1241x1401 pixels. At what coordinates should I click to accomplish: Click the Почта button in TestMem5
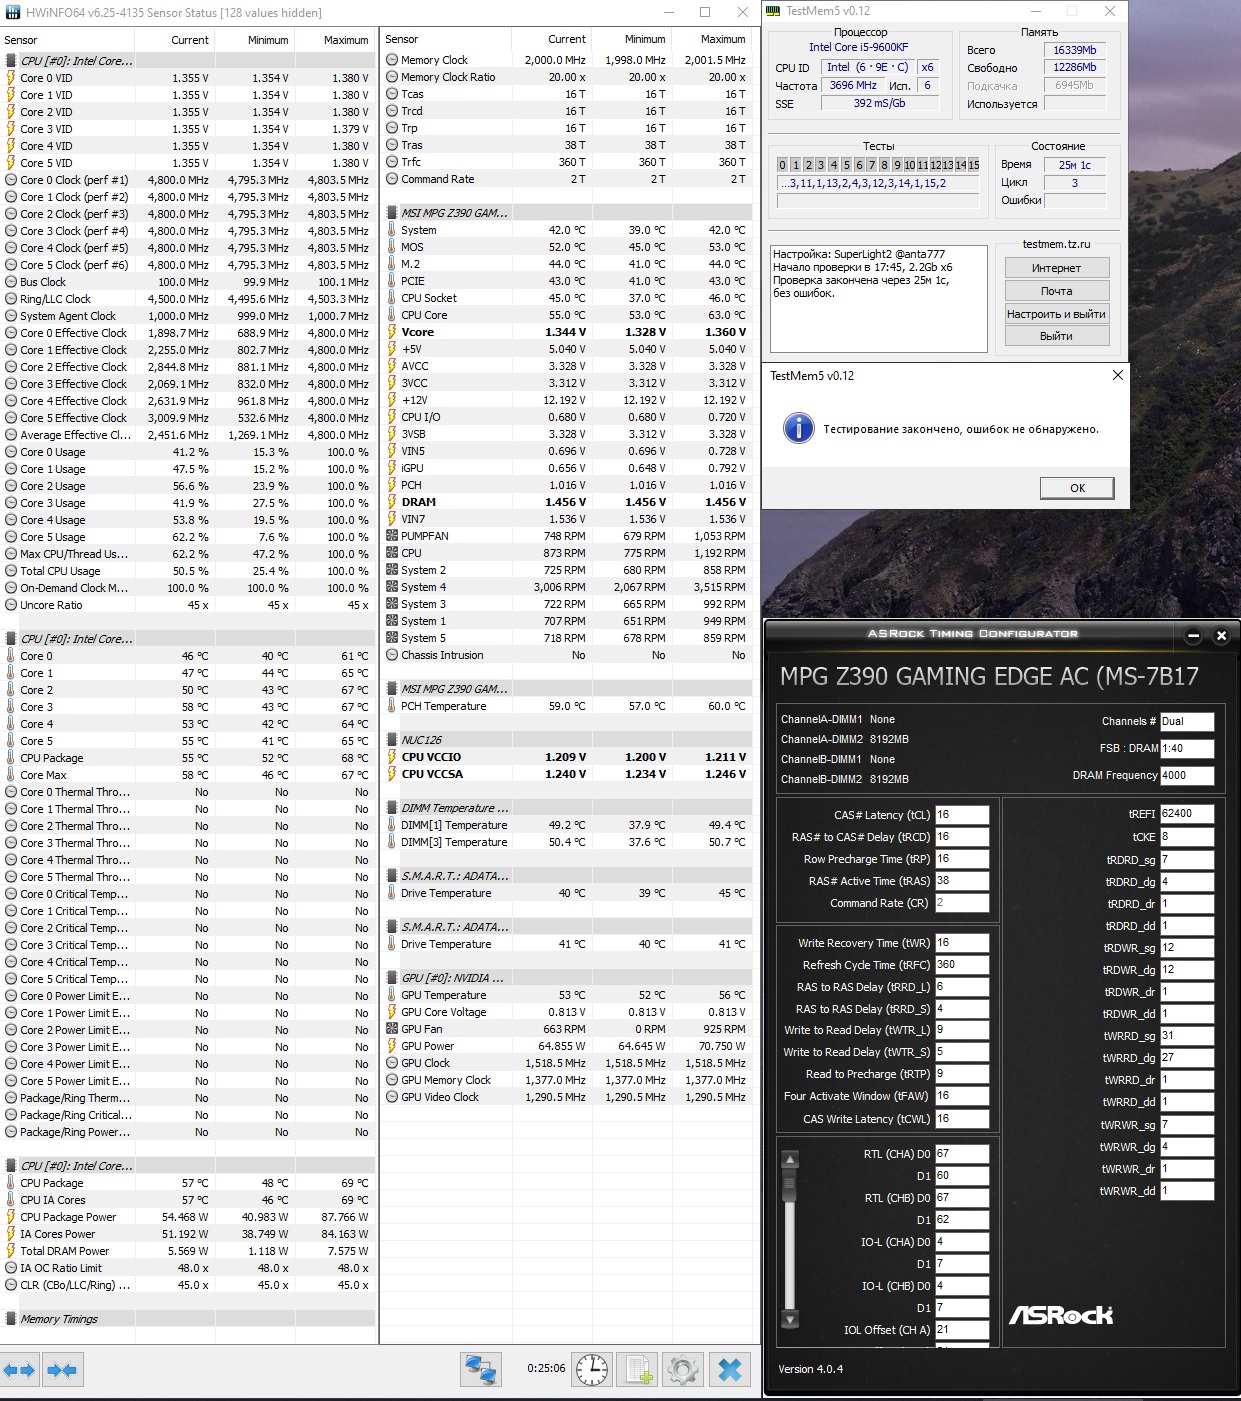coord(1056,291)
